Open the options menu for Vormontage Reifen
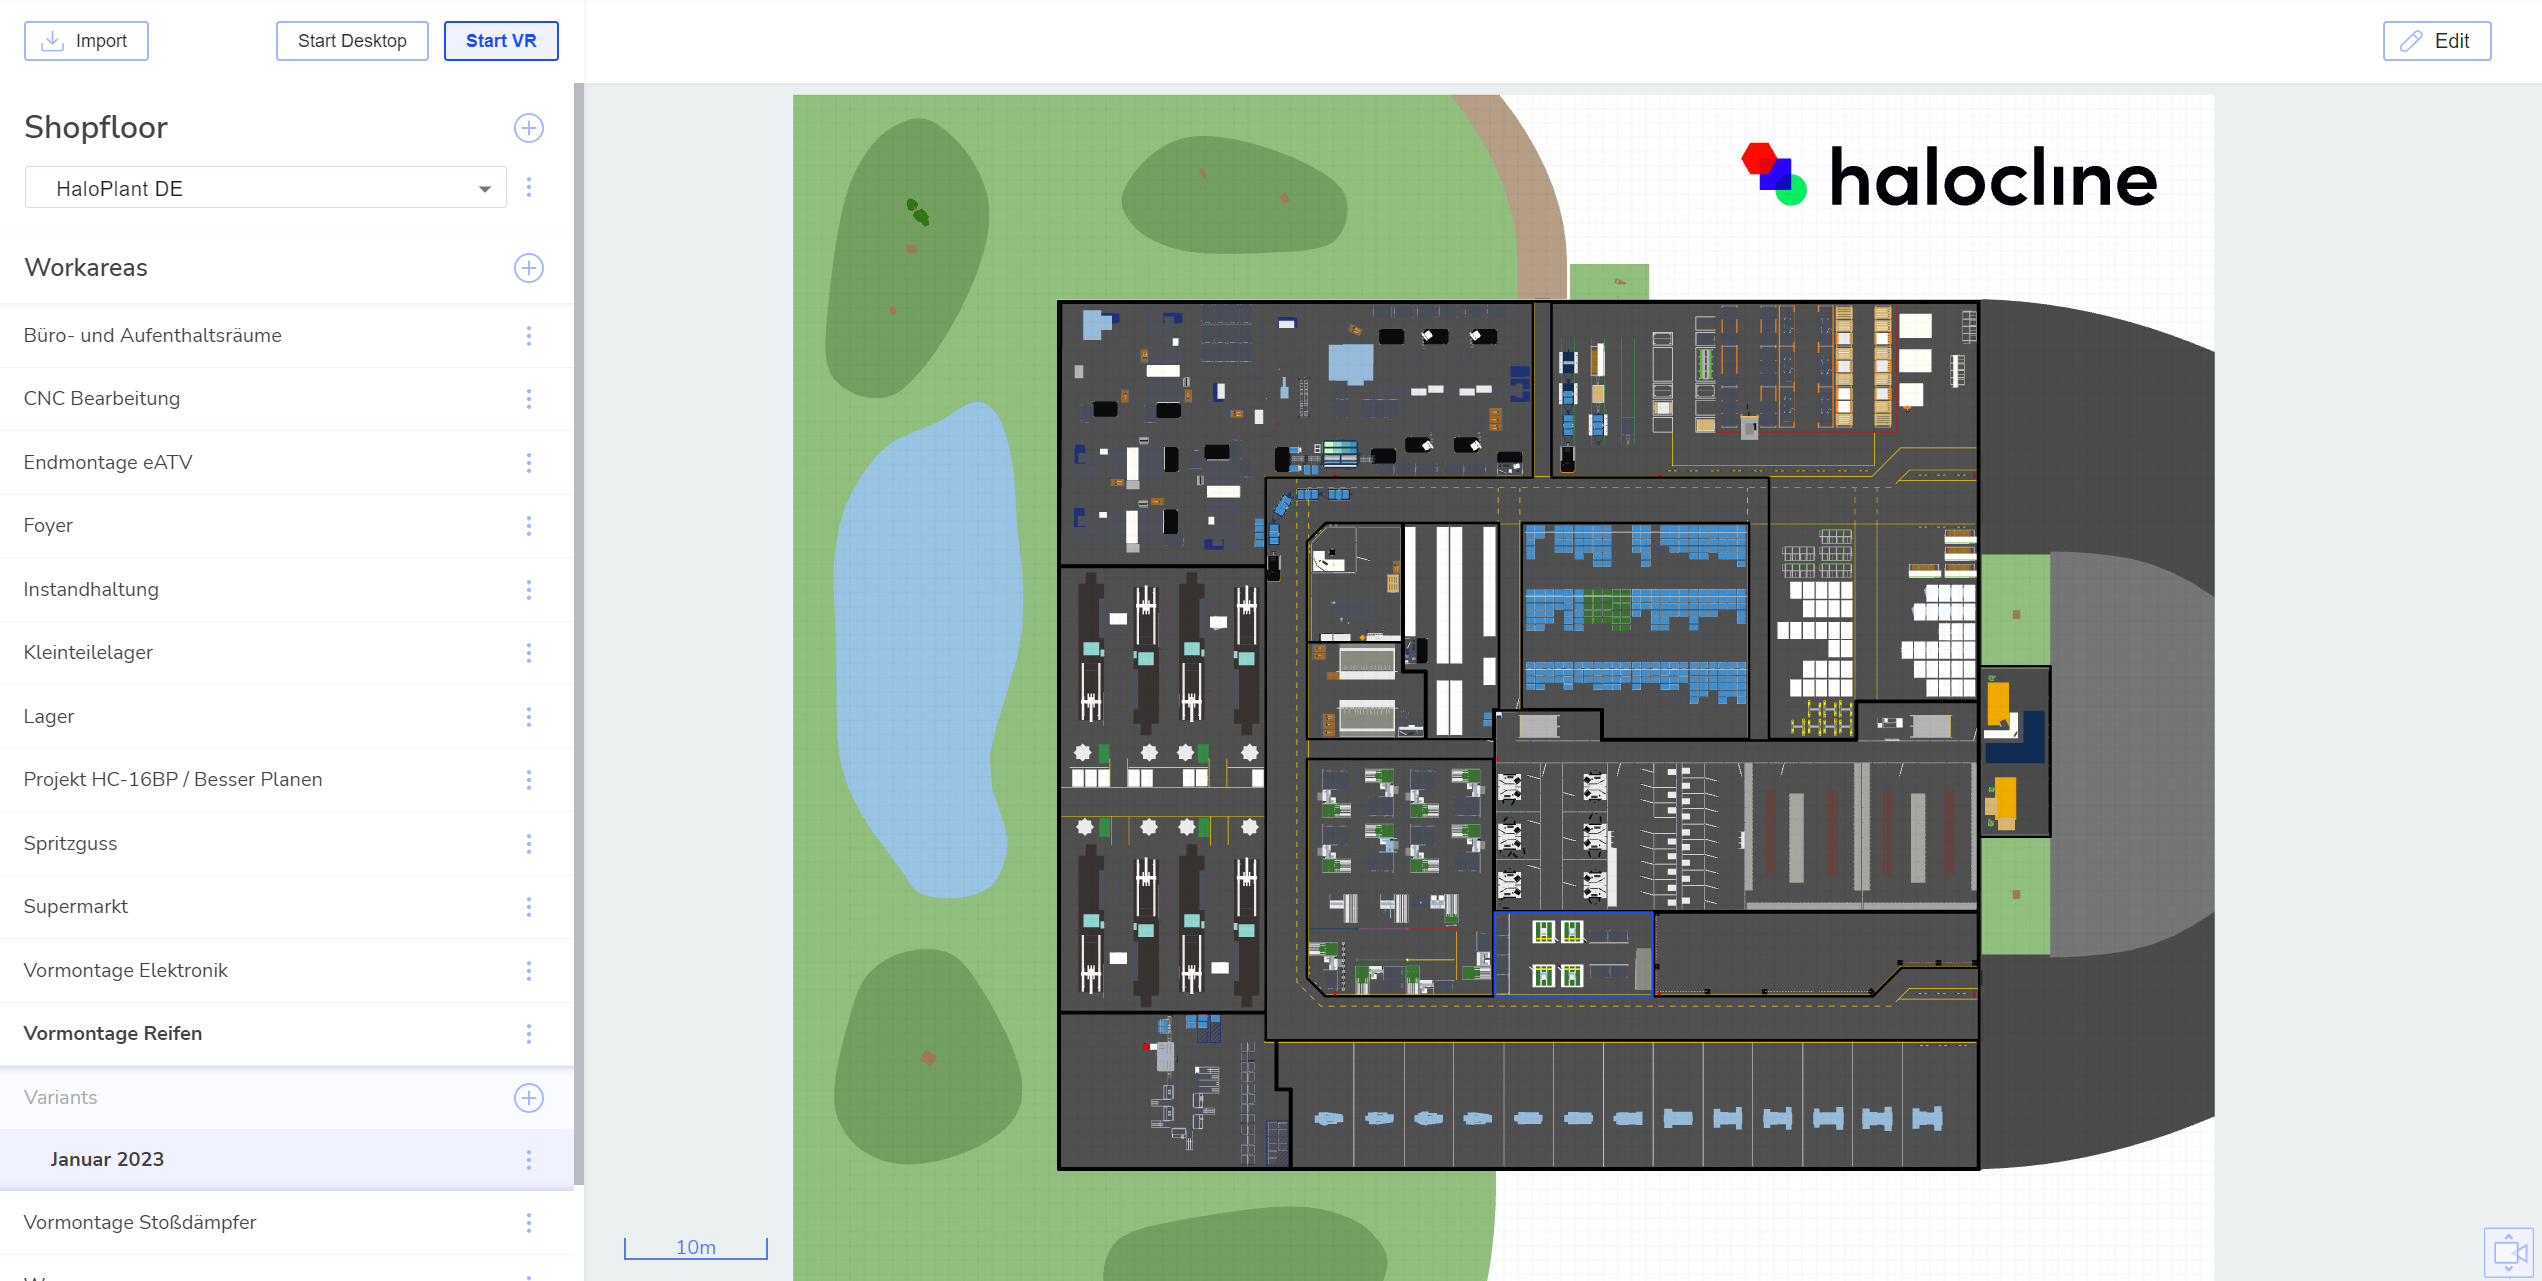Viewport: 2542px width, 1281px height. [528, 1034]
